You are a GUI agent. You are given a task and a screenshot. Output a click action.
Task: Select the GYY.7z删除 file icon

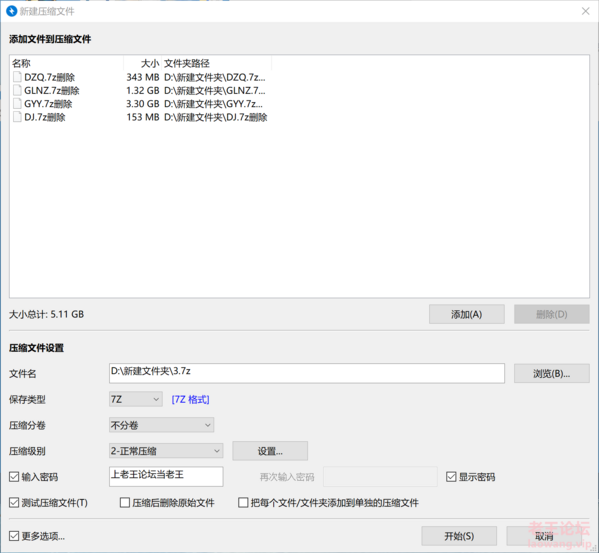(x=17, y=104)
